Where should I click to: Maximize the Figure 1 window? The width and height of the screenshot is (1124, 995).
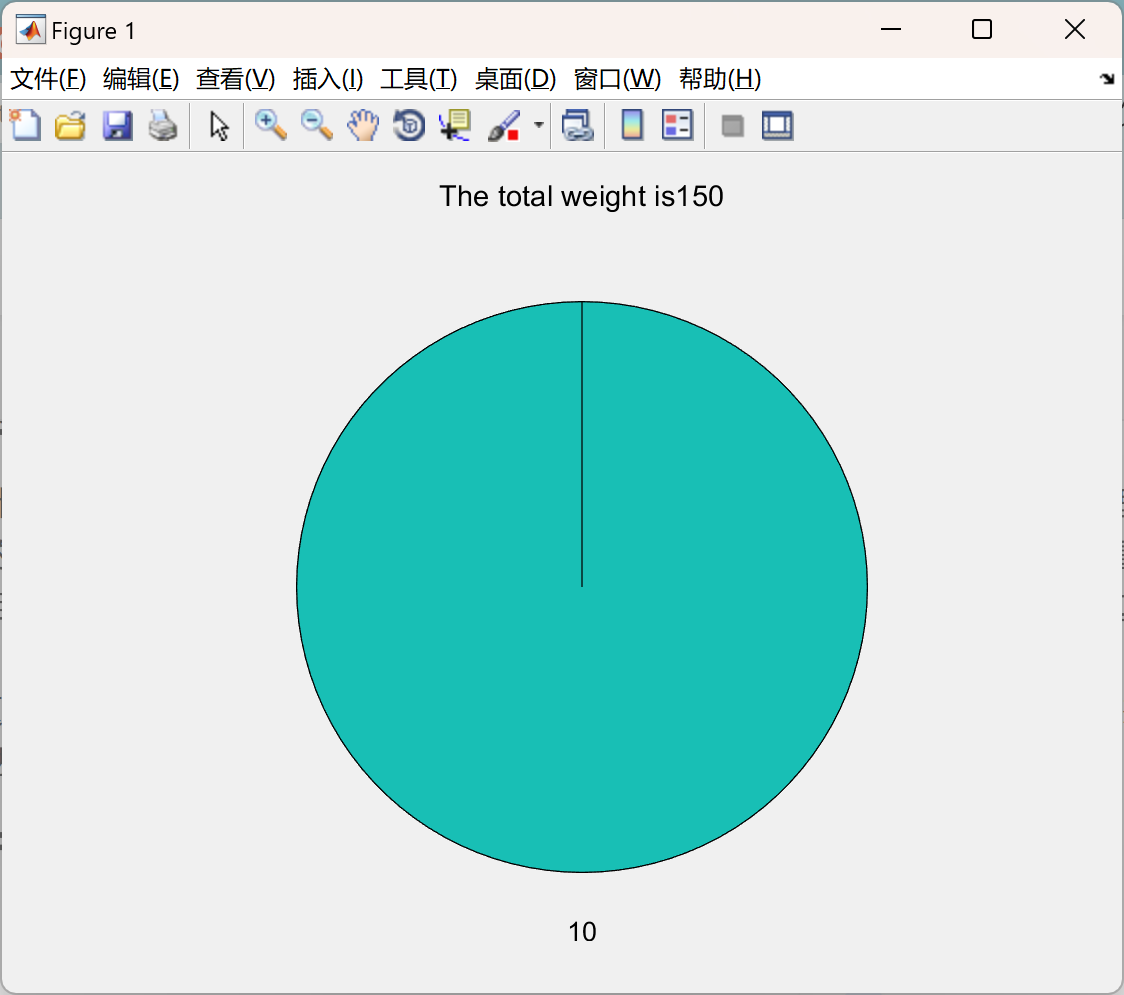pos(981,29)
